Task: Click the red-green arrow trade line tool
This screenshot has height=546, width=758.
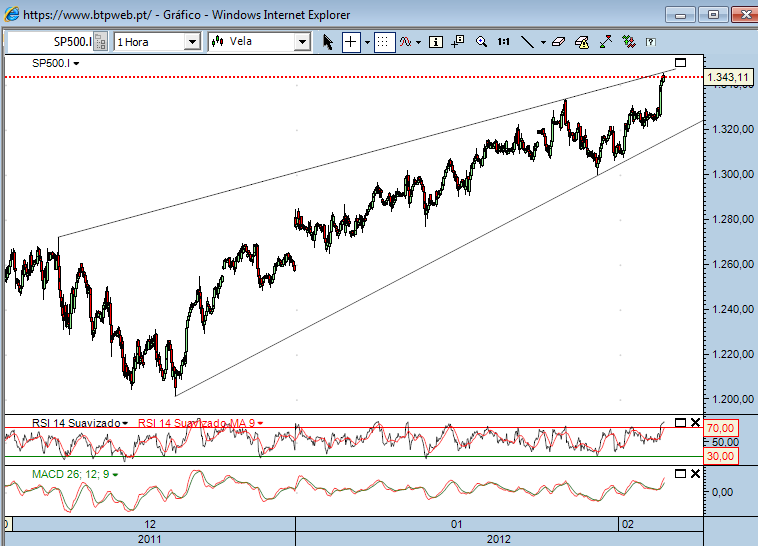Action: pos(606,42)
